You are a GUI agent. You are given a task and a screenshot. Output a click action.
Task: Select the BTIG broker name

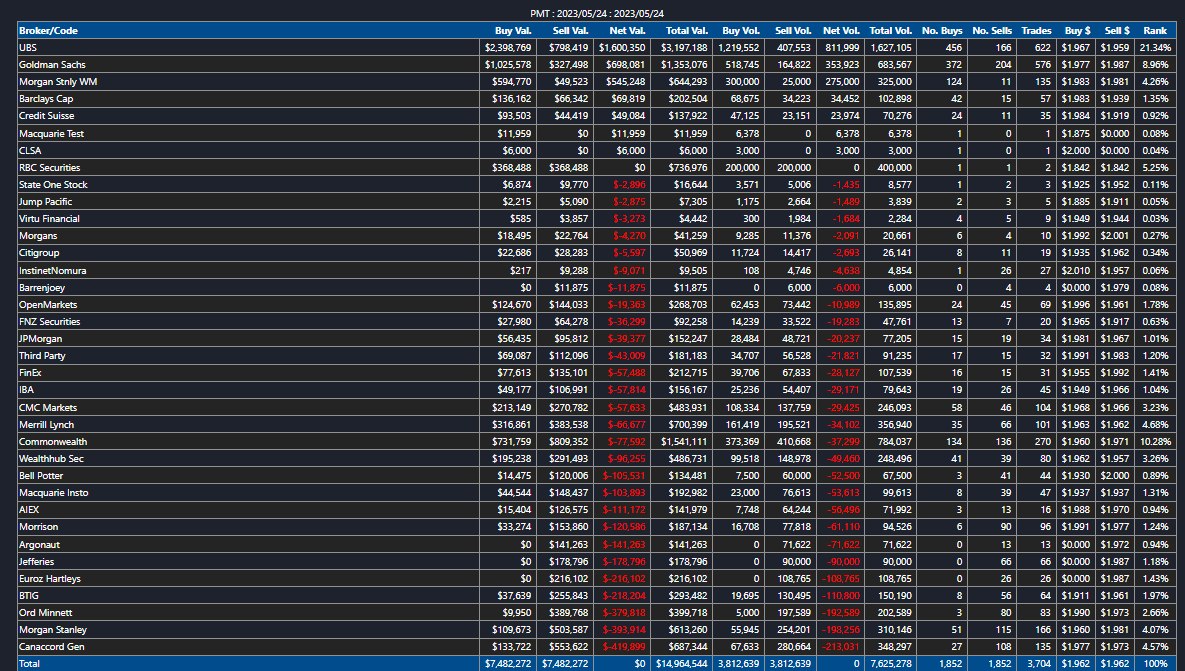(29, 595)
